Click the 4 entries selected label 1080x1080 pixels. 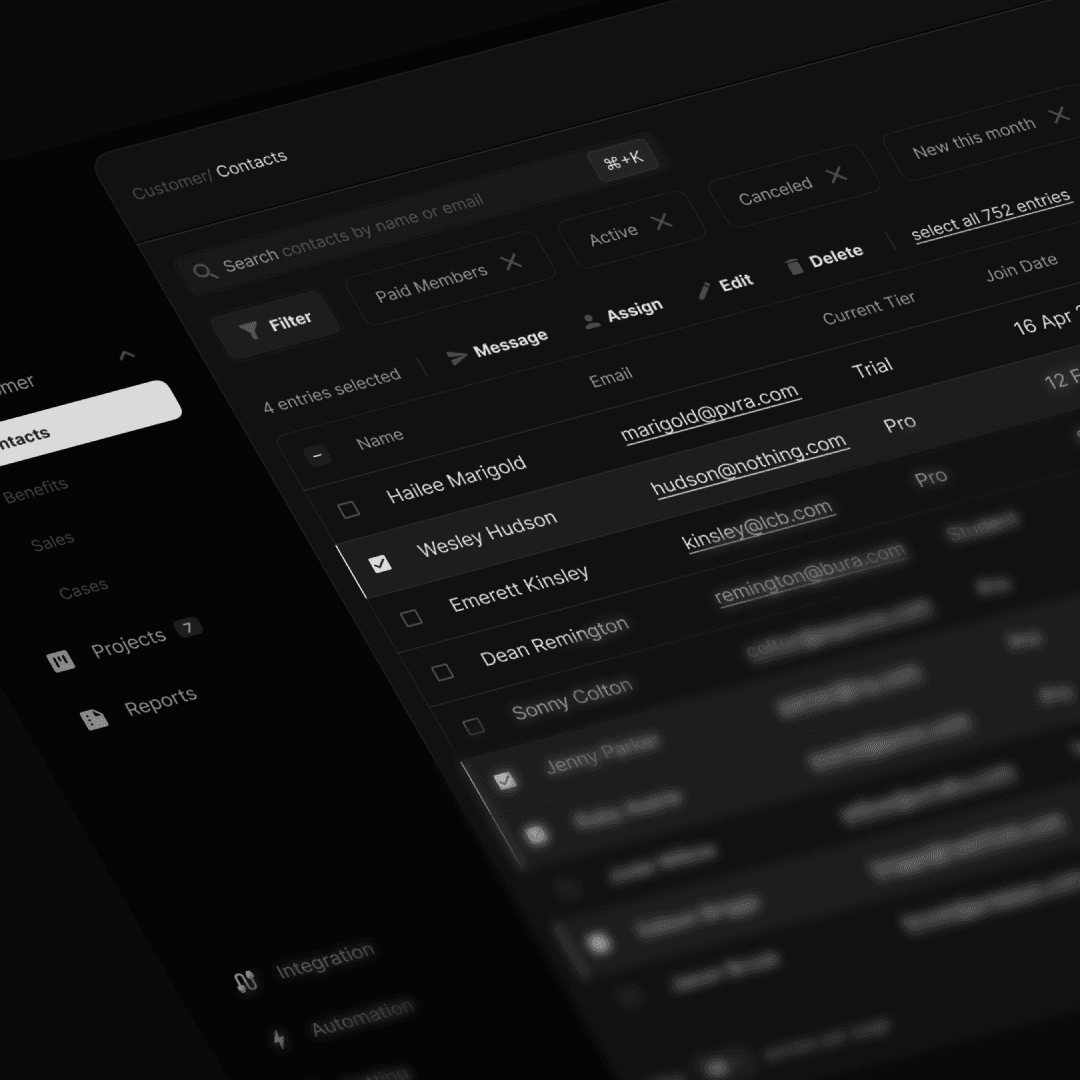coord(332,391)
